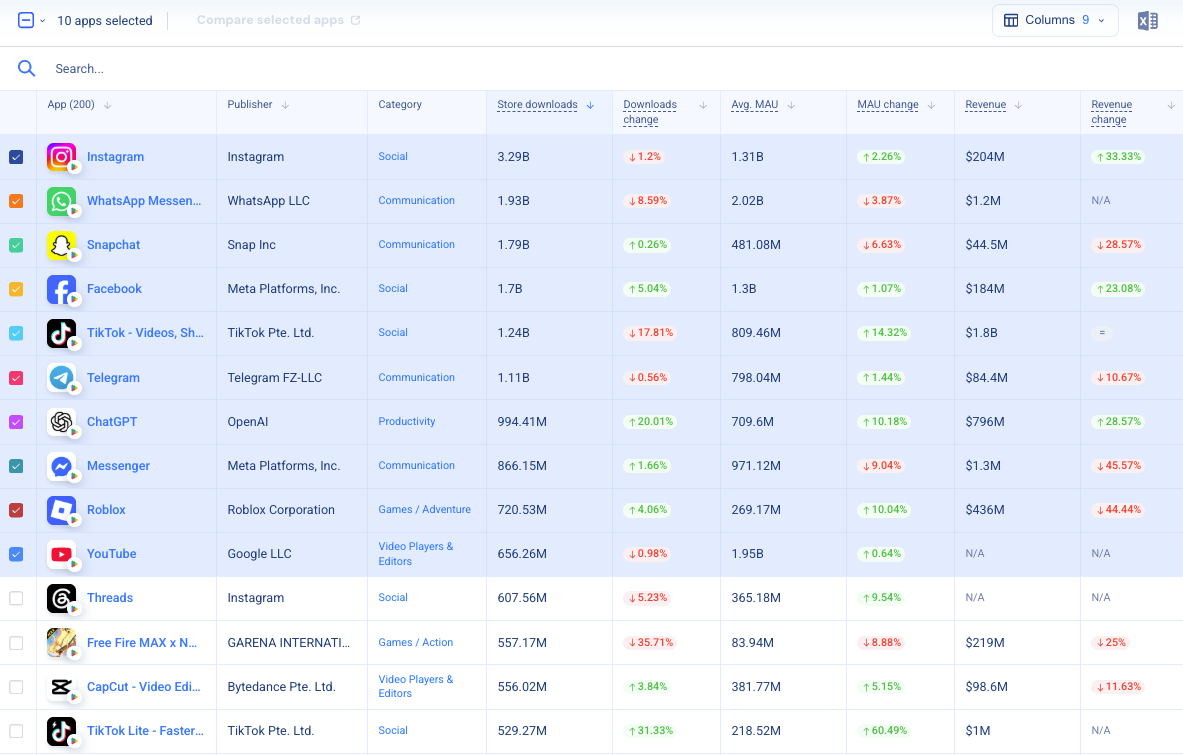1183x755 pixels.
Task: Filter by Games / Adventure category link
Action: pyautogui.click(x=425, y=510)
